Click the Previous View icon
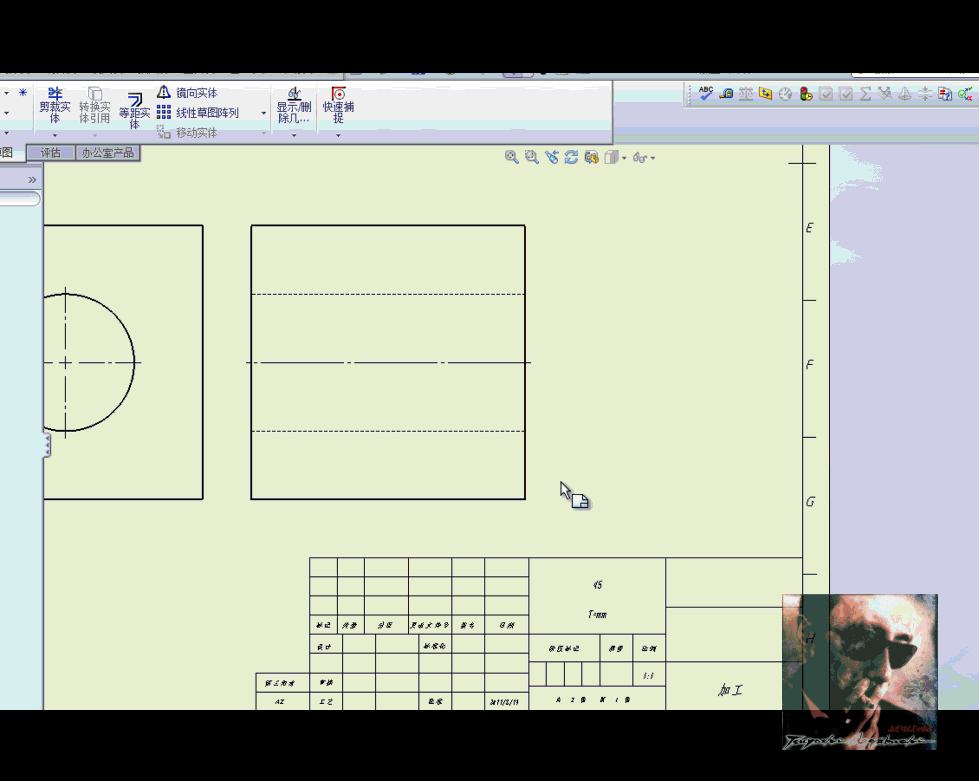 [x=551, y=157]
